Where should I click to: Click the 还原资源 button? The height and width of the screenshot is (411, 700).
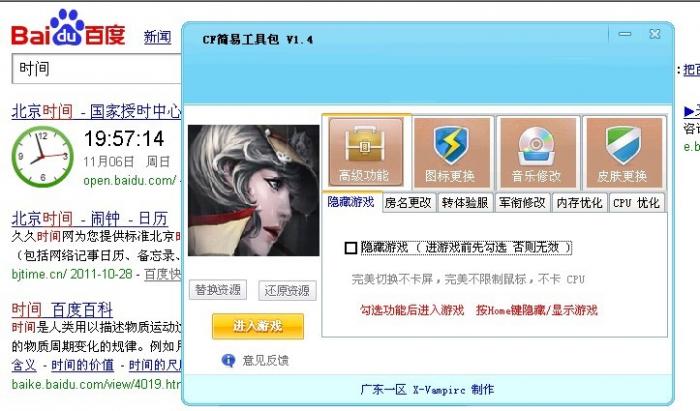287,291
